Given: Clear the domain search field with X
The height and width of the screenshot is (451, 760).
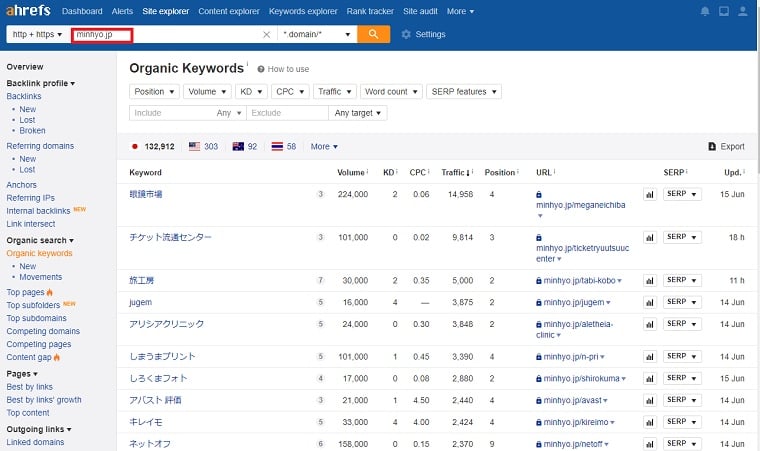Looking at the screenshot, I should 266,34.
